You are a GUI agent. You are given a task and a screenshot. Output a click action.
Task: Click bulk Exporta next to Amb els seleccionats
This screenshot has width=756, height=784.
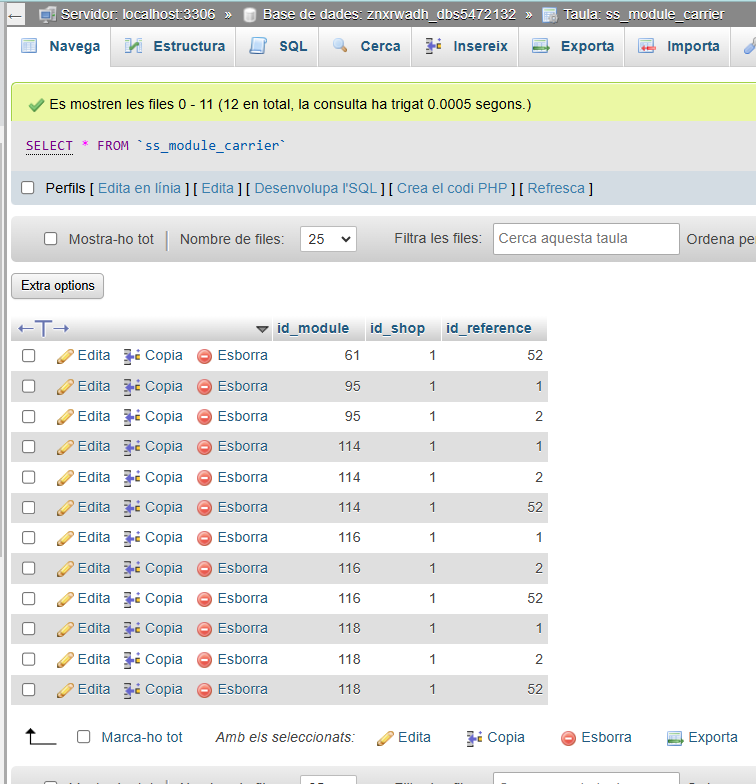click(702, 738)
